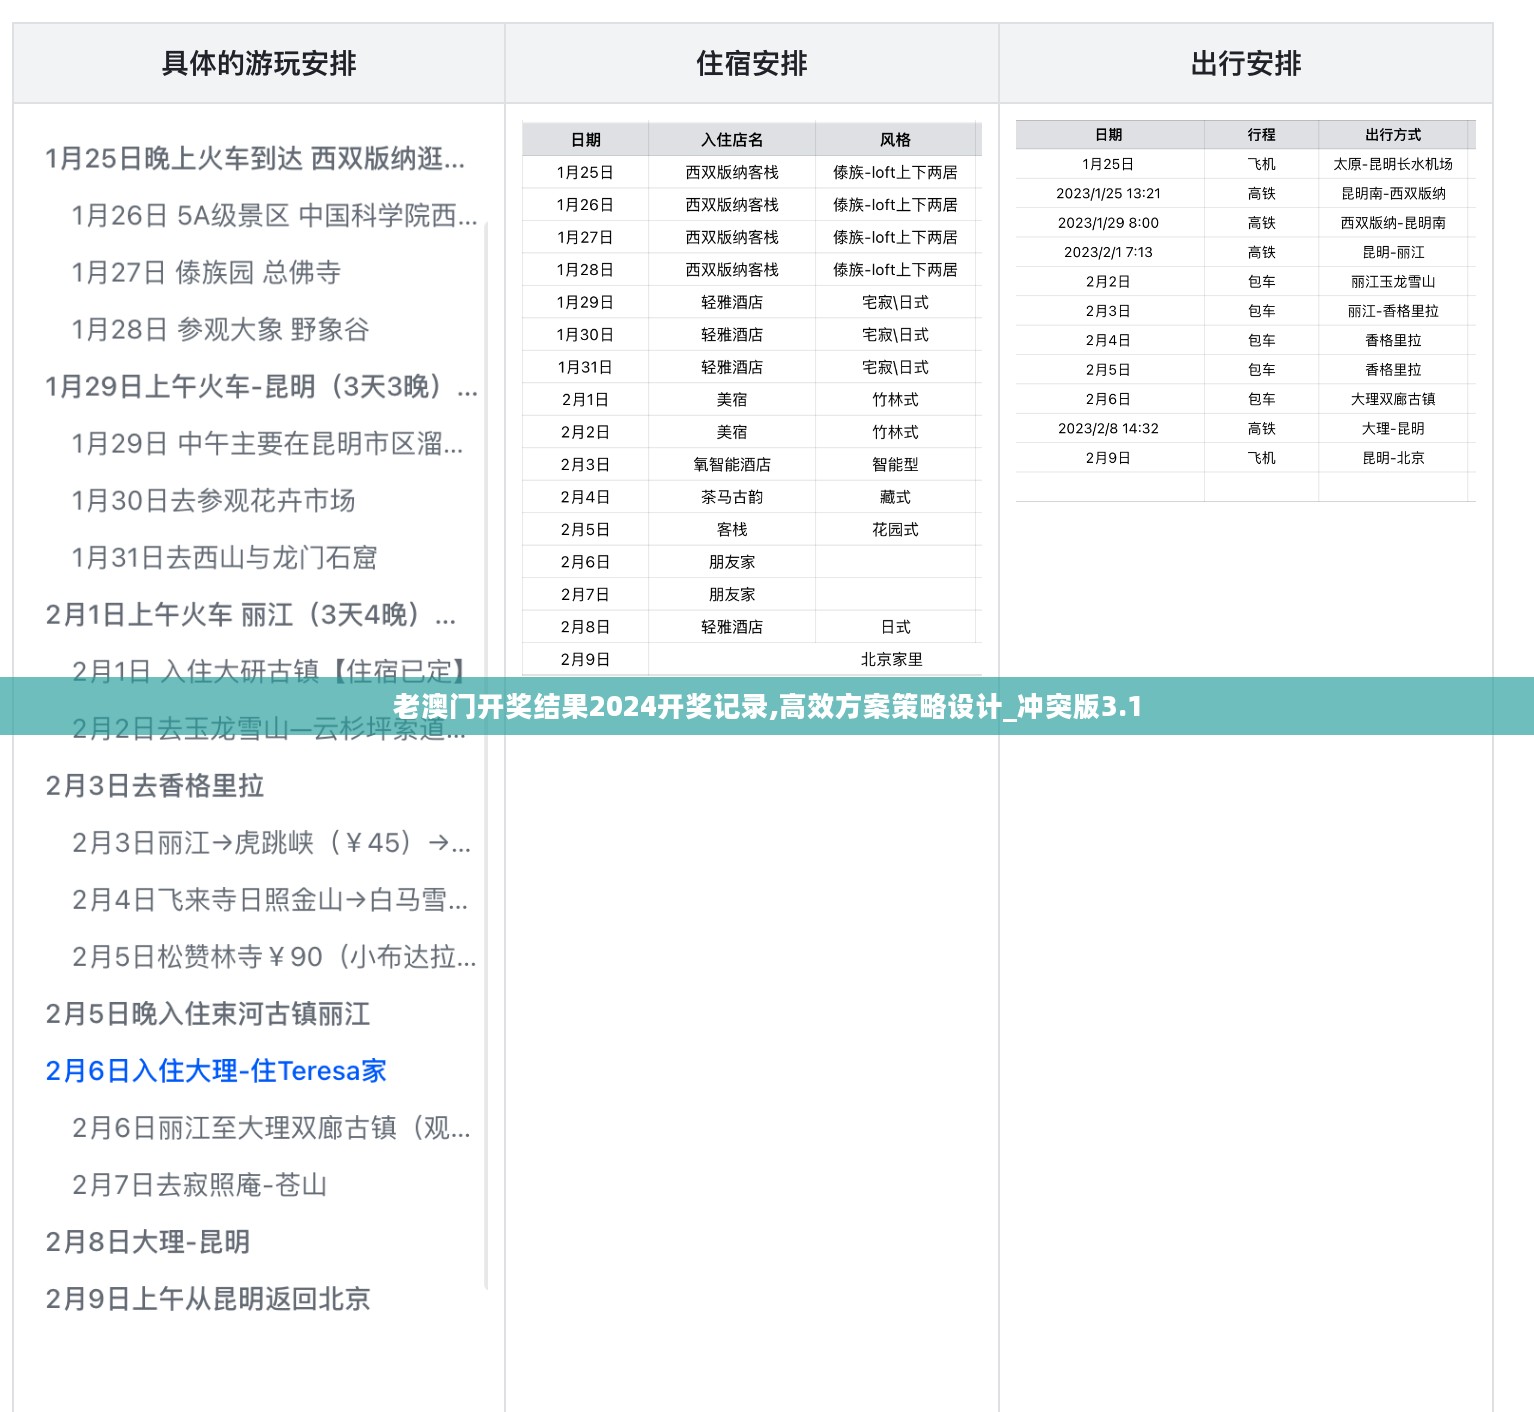1534x1412 pixels.
Task: Select the 藏式 style cell
Action: [x=895, y=497]
